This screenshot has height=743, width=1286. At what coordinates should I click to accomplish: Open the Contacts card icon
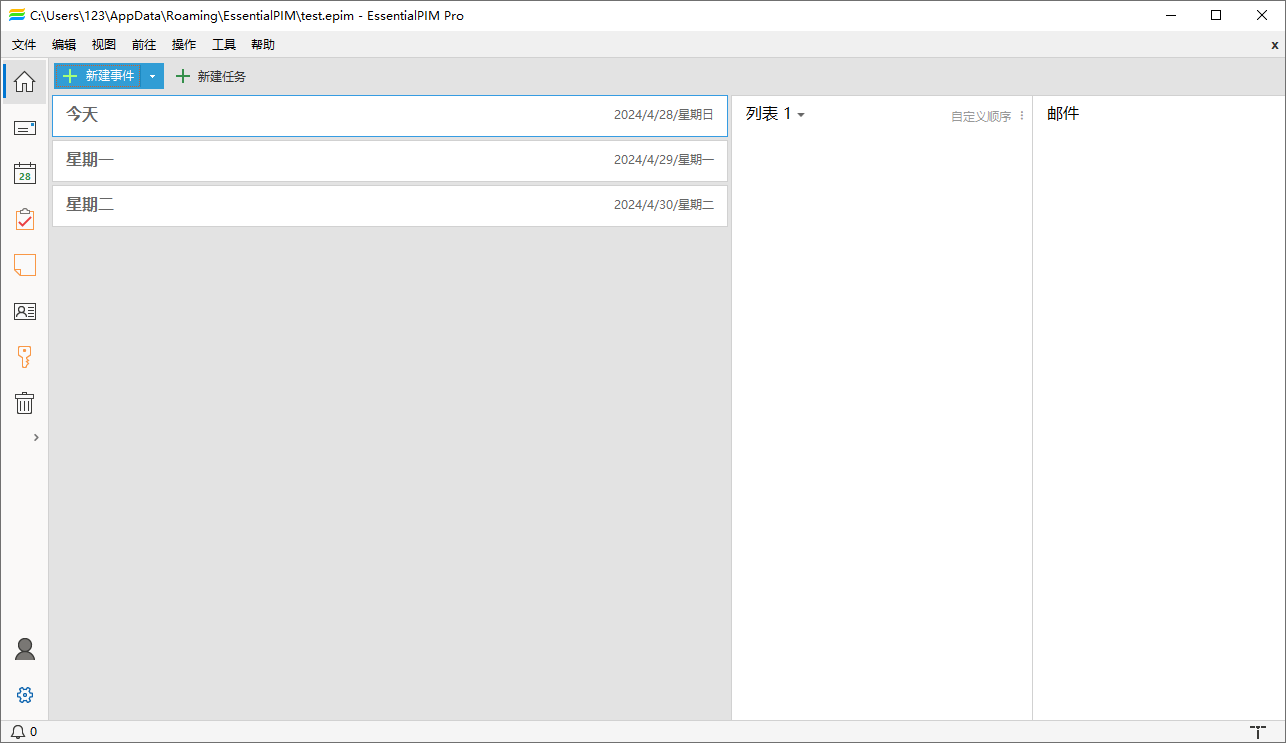pos(24,311)
